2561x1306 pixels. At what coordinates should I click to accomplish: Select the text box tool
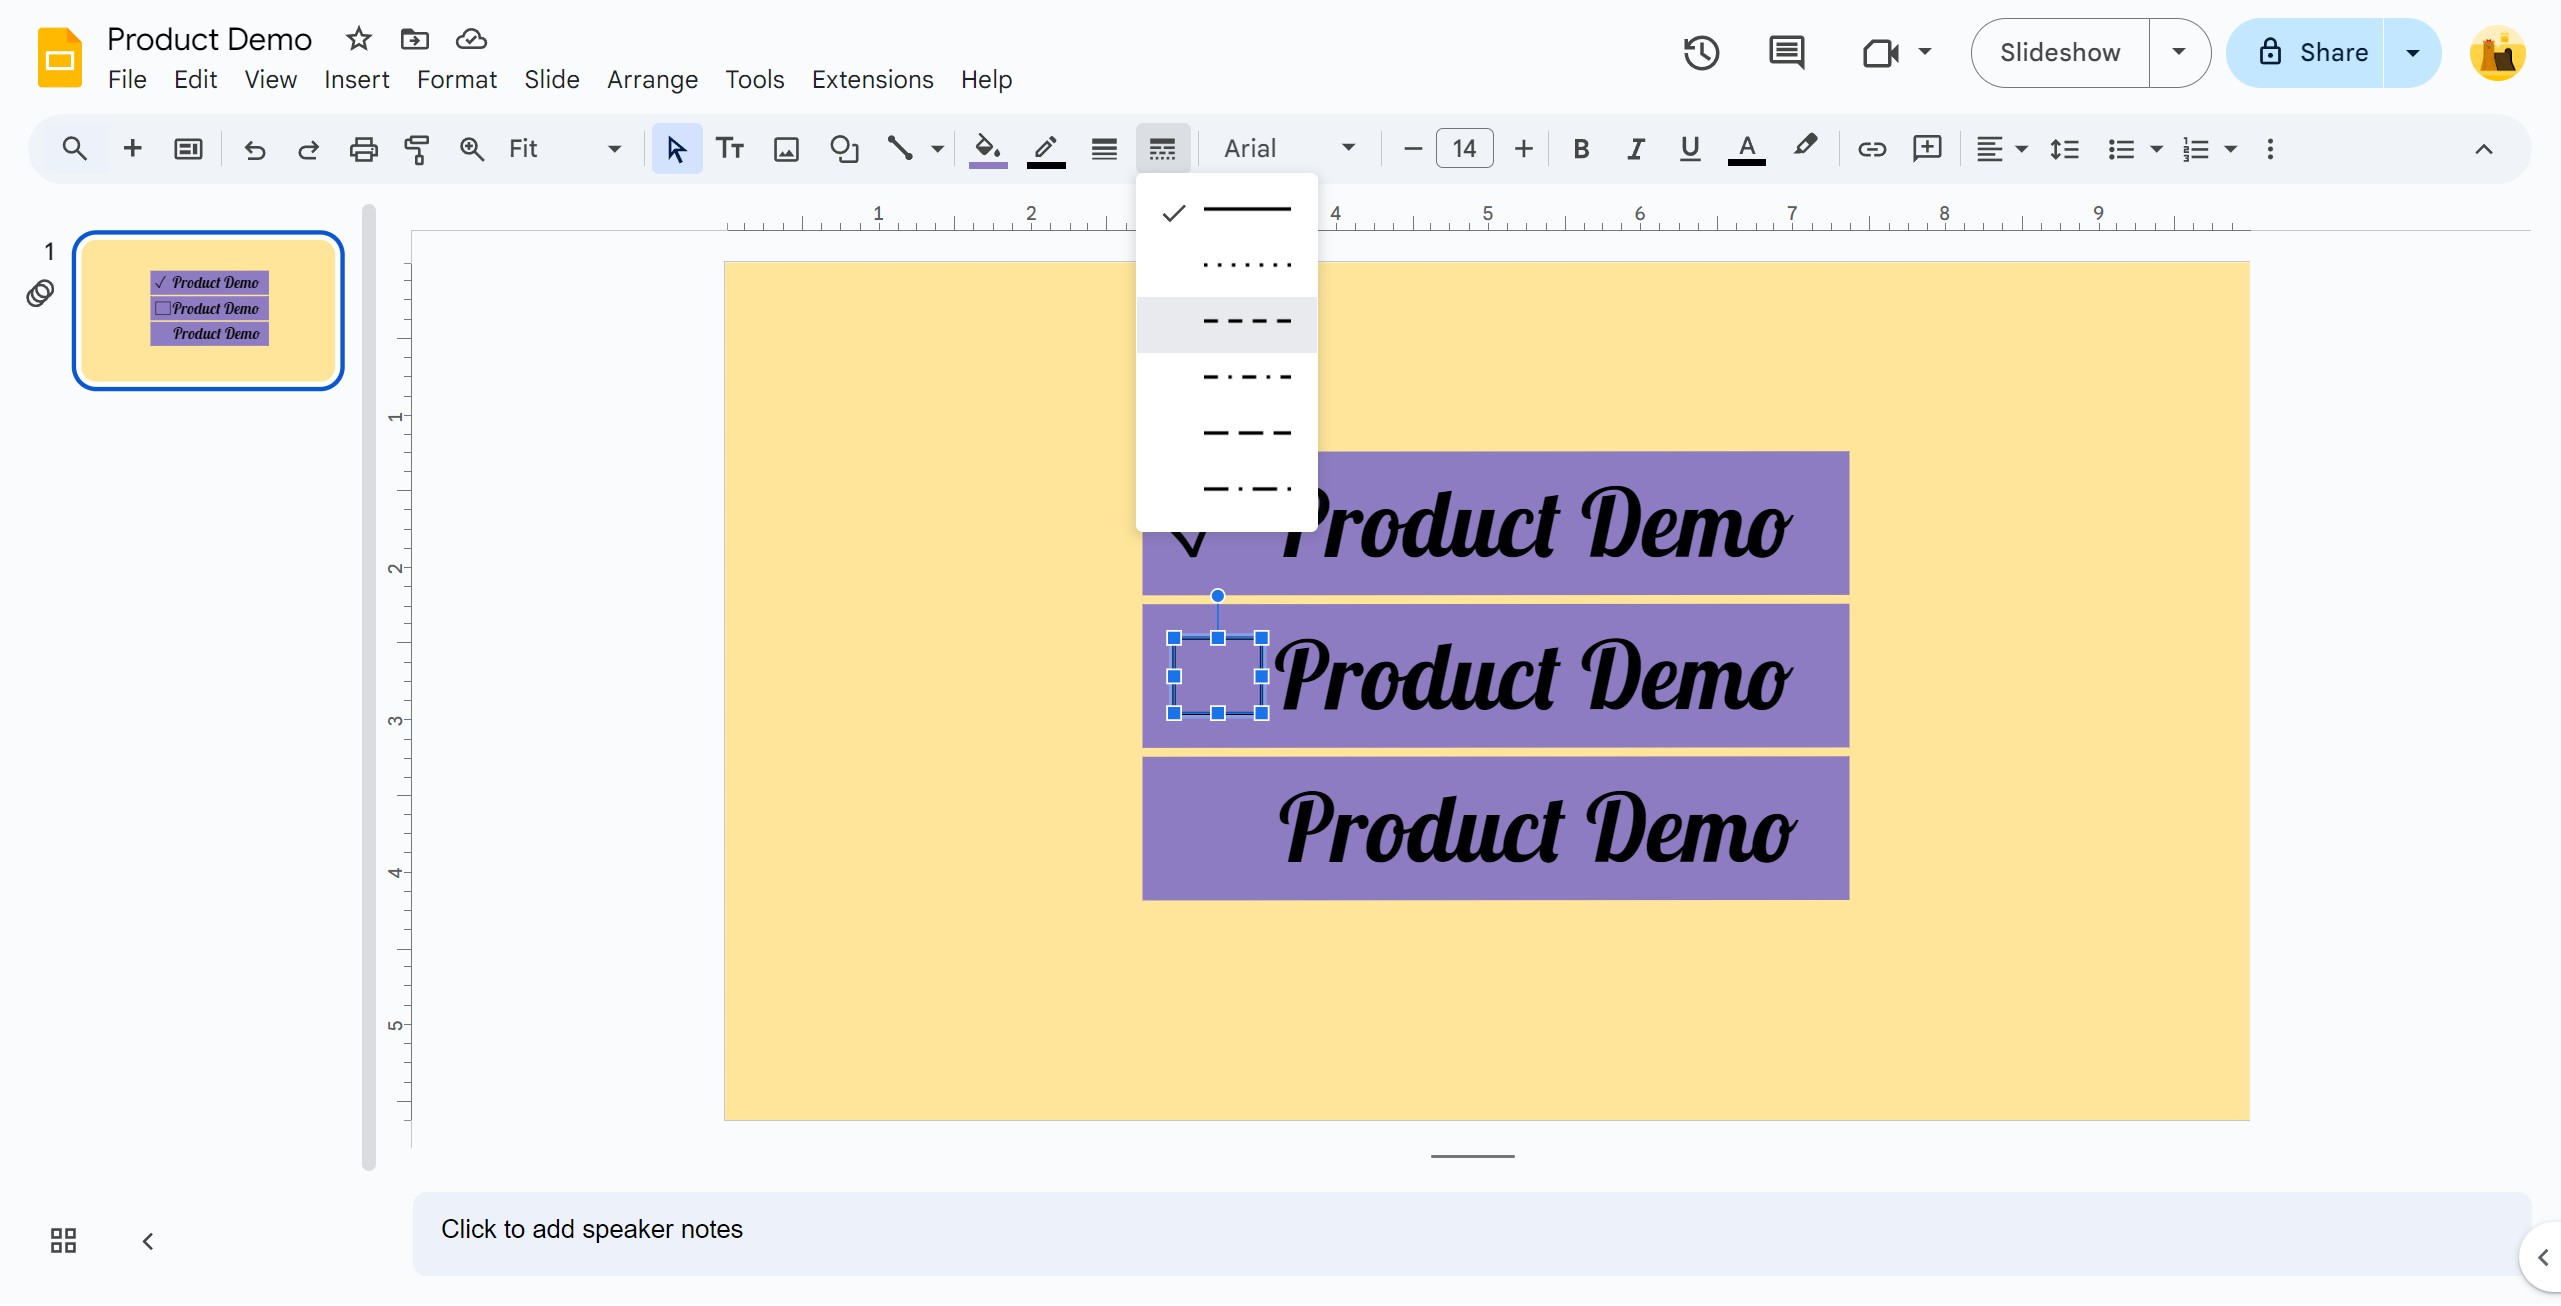[x=730, y=149]
